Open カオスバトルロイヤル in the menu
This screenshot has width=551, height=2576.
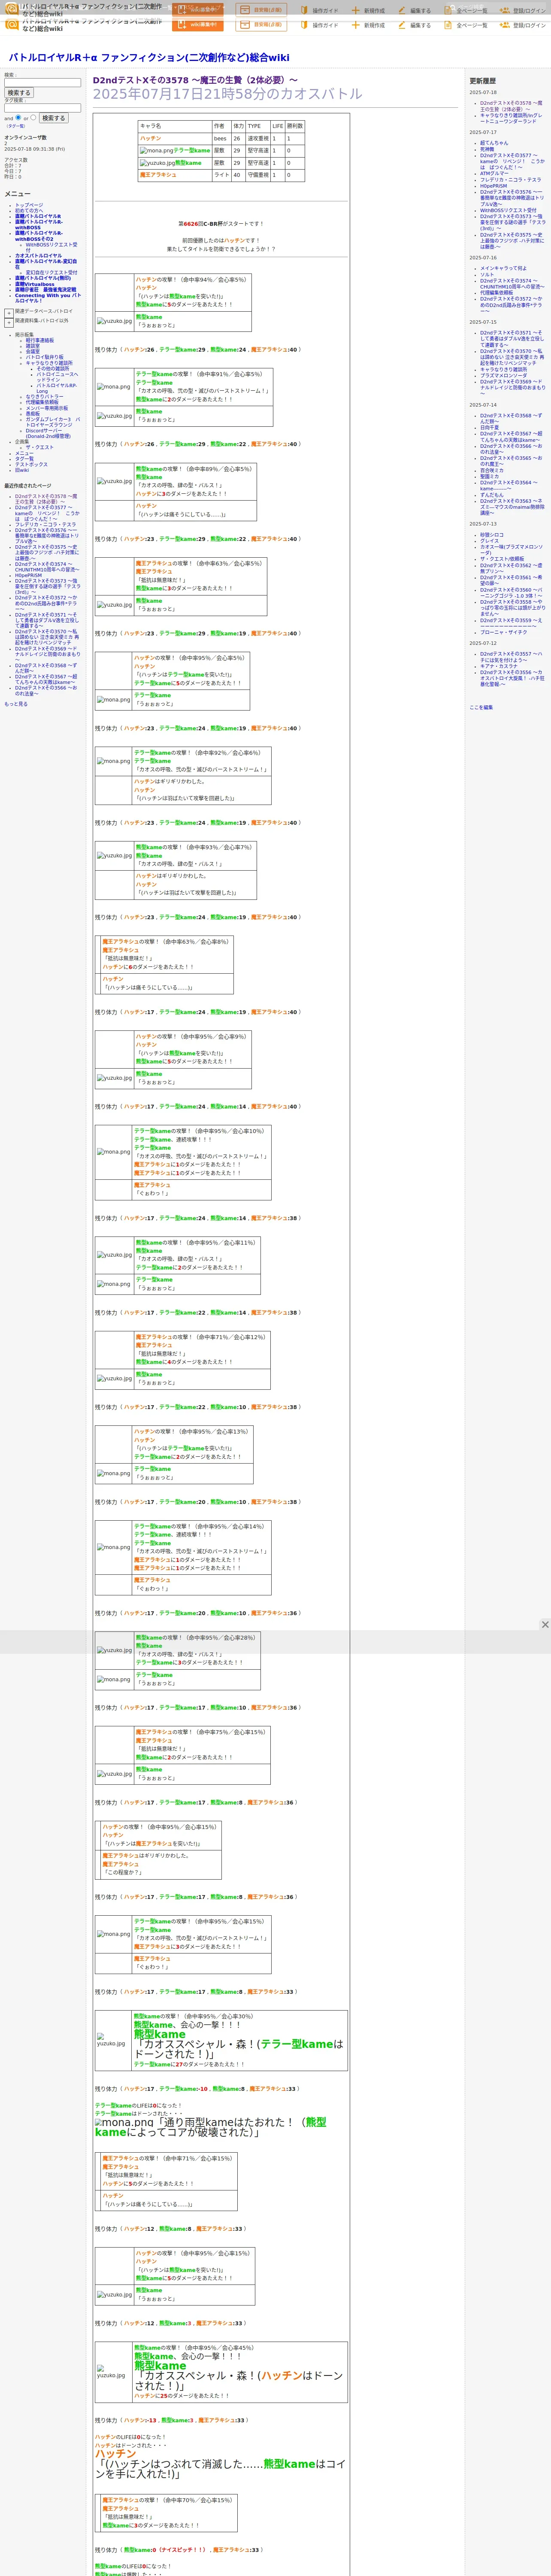[x=38, y=256]
